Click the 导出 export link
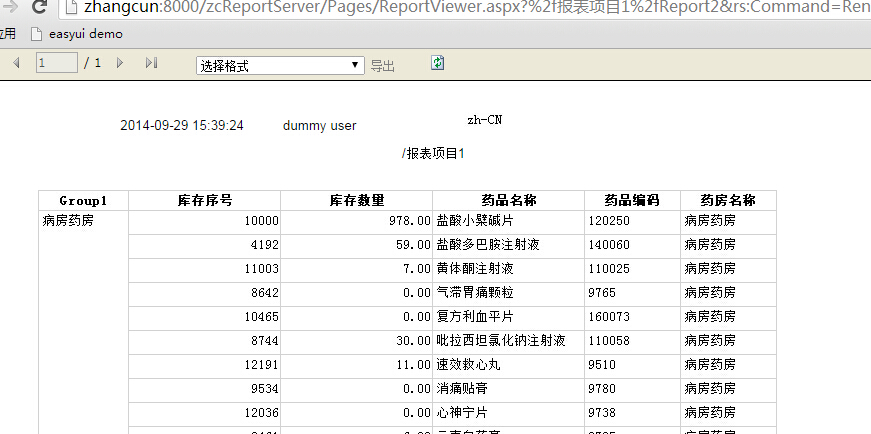The height and width of the screenshot is (434, 871). click(383, 66)
